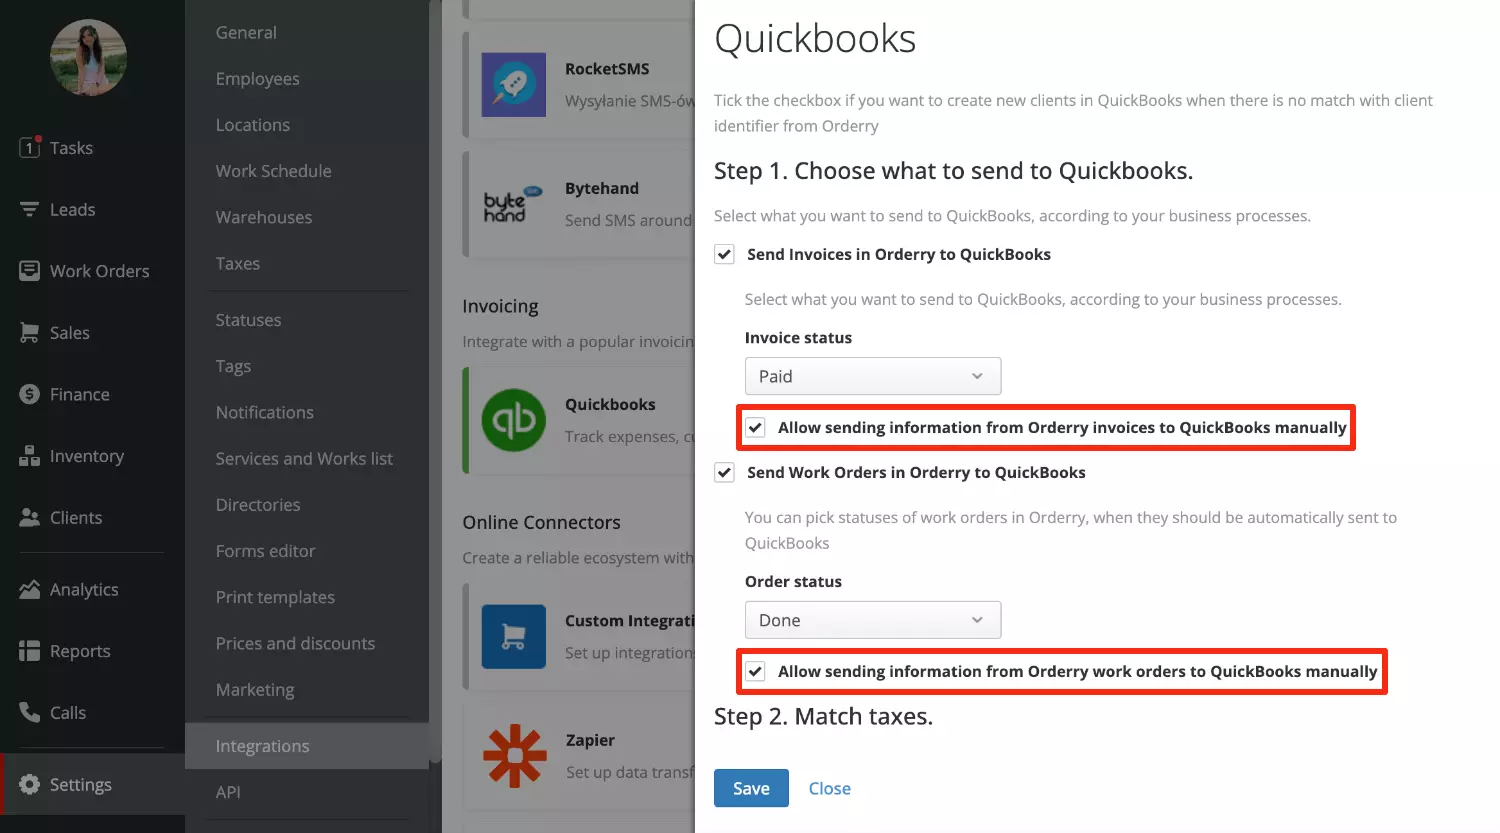Image resolution: width=1500 pixels, height=833 pixels.
Task: Click the Step 2. Match taxes heading
Action: [x=823, y=717]
